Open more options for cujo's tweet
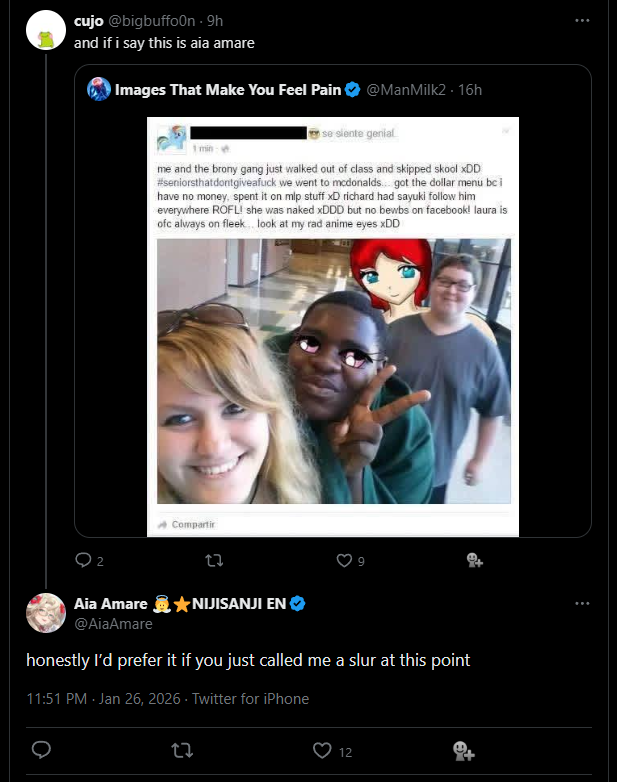The image size is (617, 782). click(x=582, y=20)
